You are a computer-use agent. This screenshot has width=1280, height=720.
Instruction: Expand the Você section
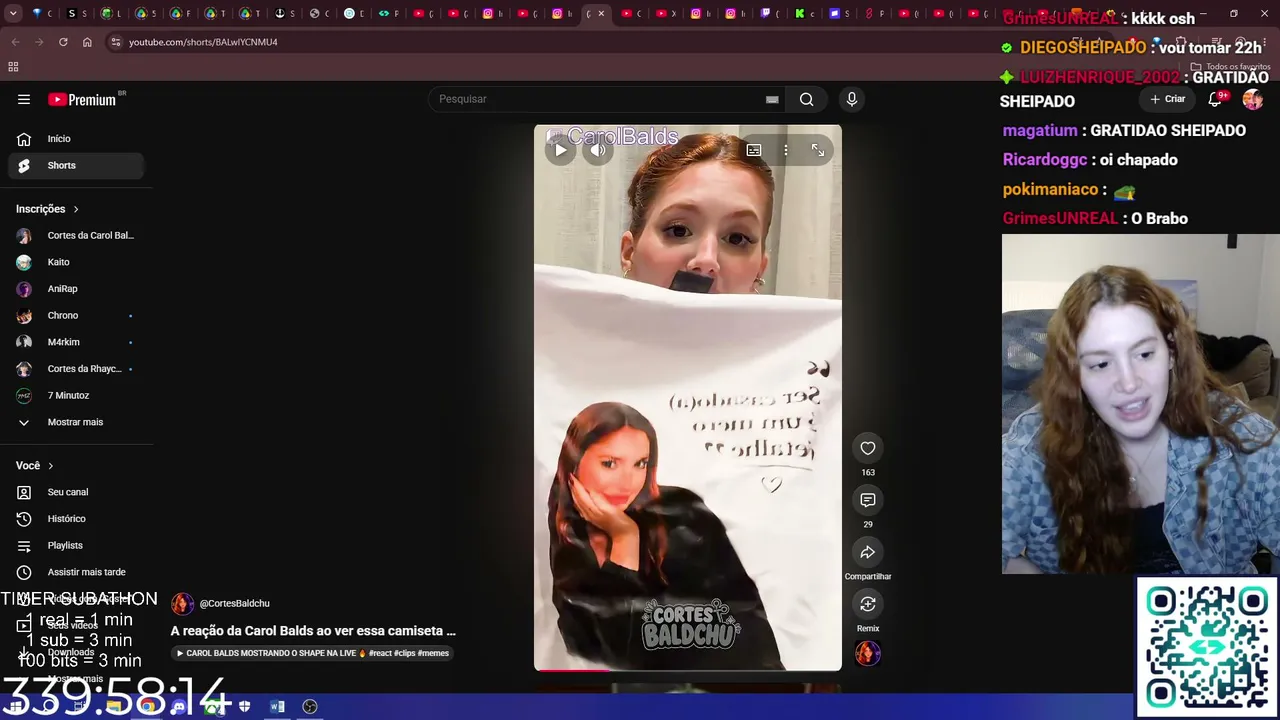tap(35, 465)
